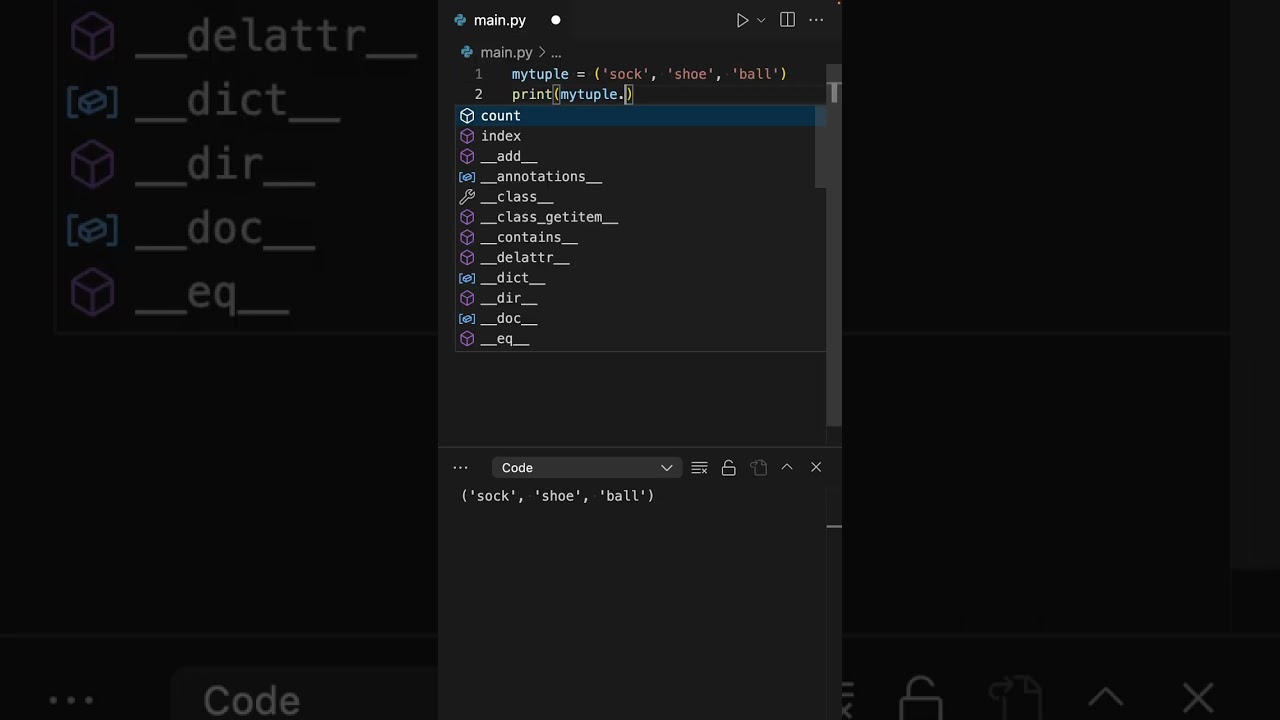Click the output text ('sock', 'shoe', 'ball')
The height and width of the screenshot is (720, 1280).
click(557, 496)
